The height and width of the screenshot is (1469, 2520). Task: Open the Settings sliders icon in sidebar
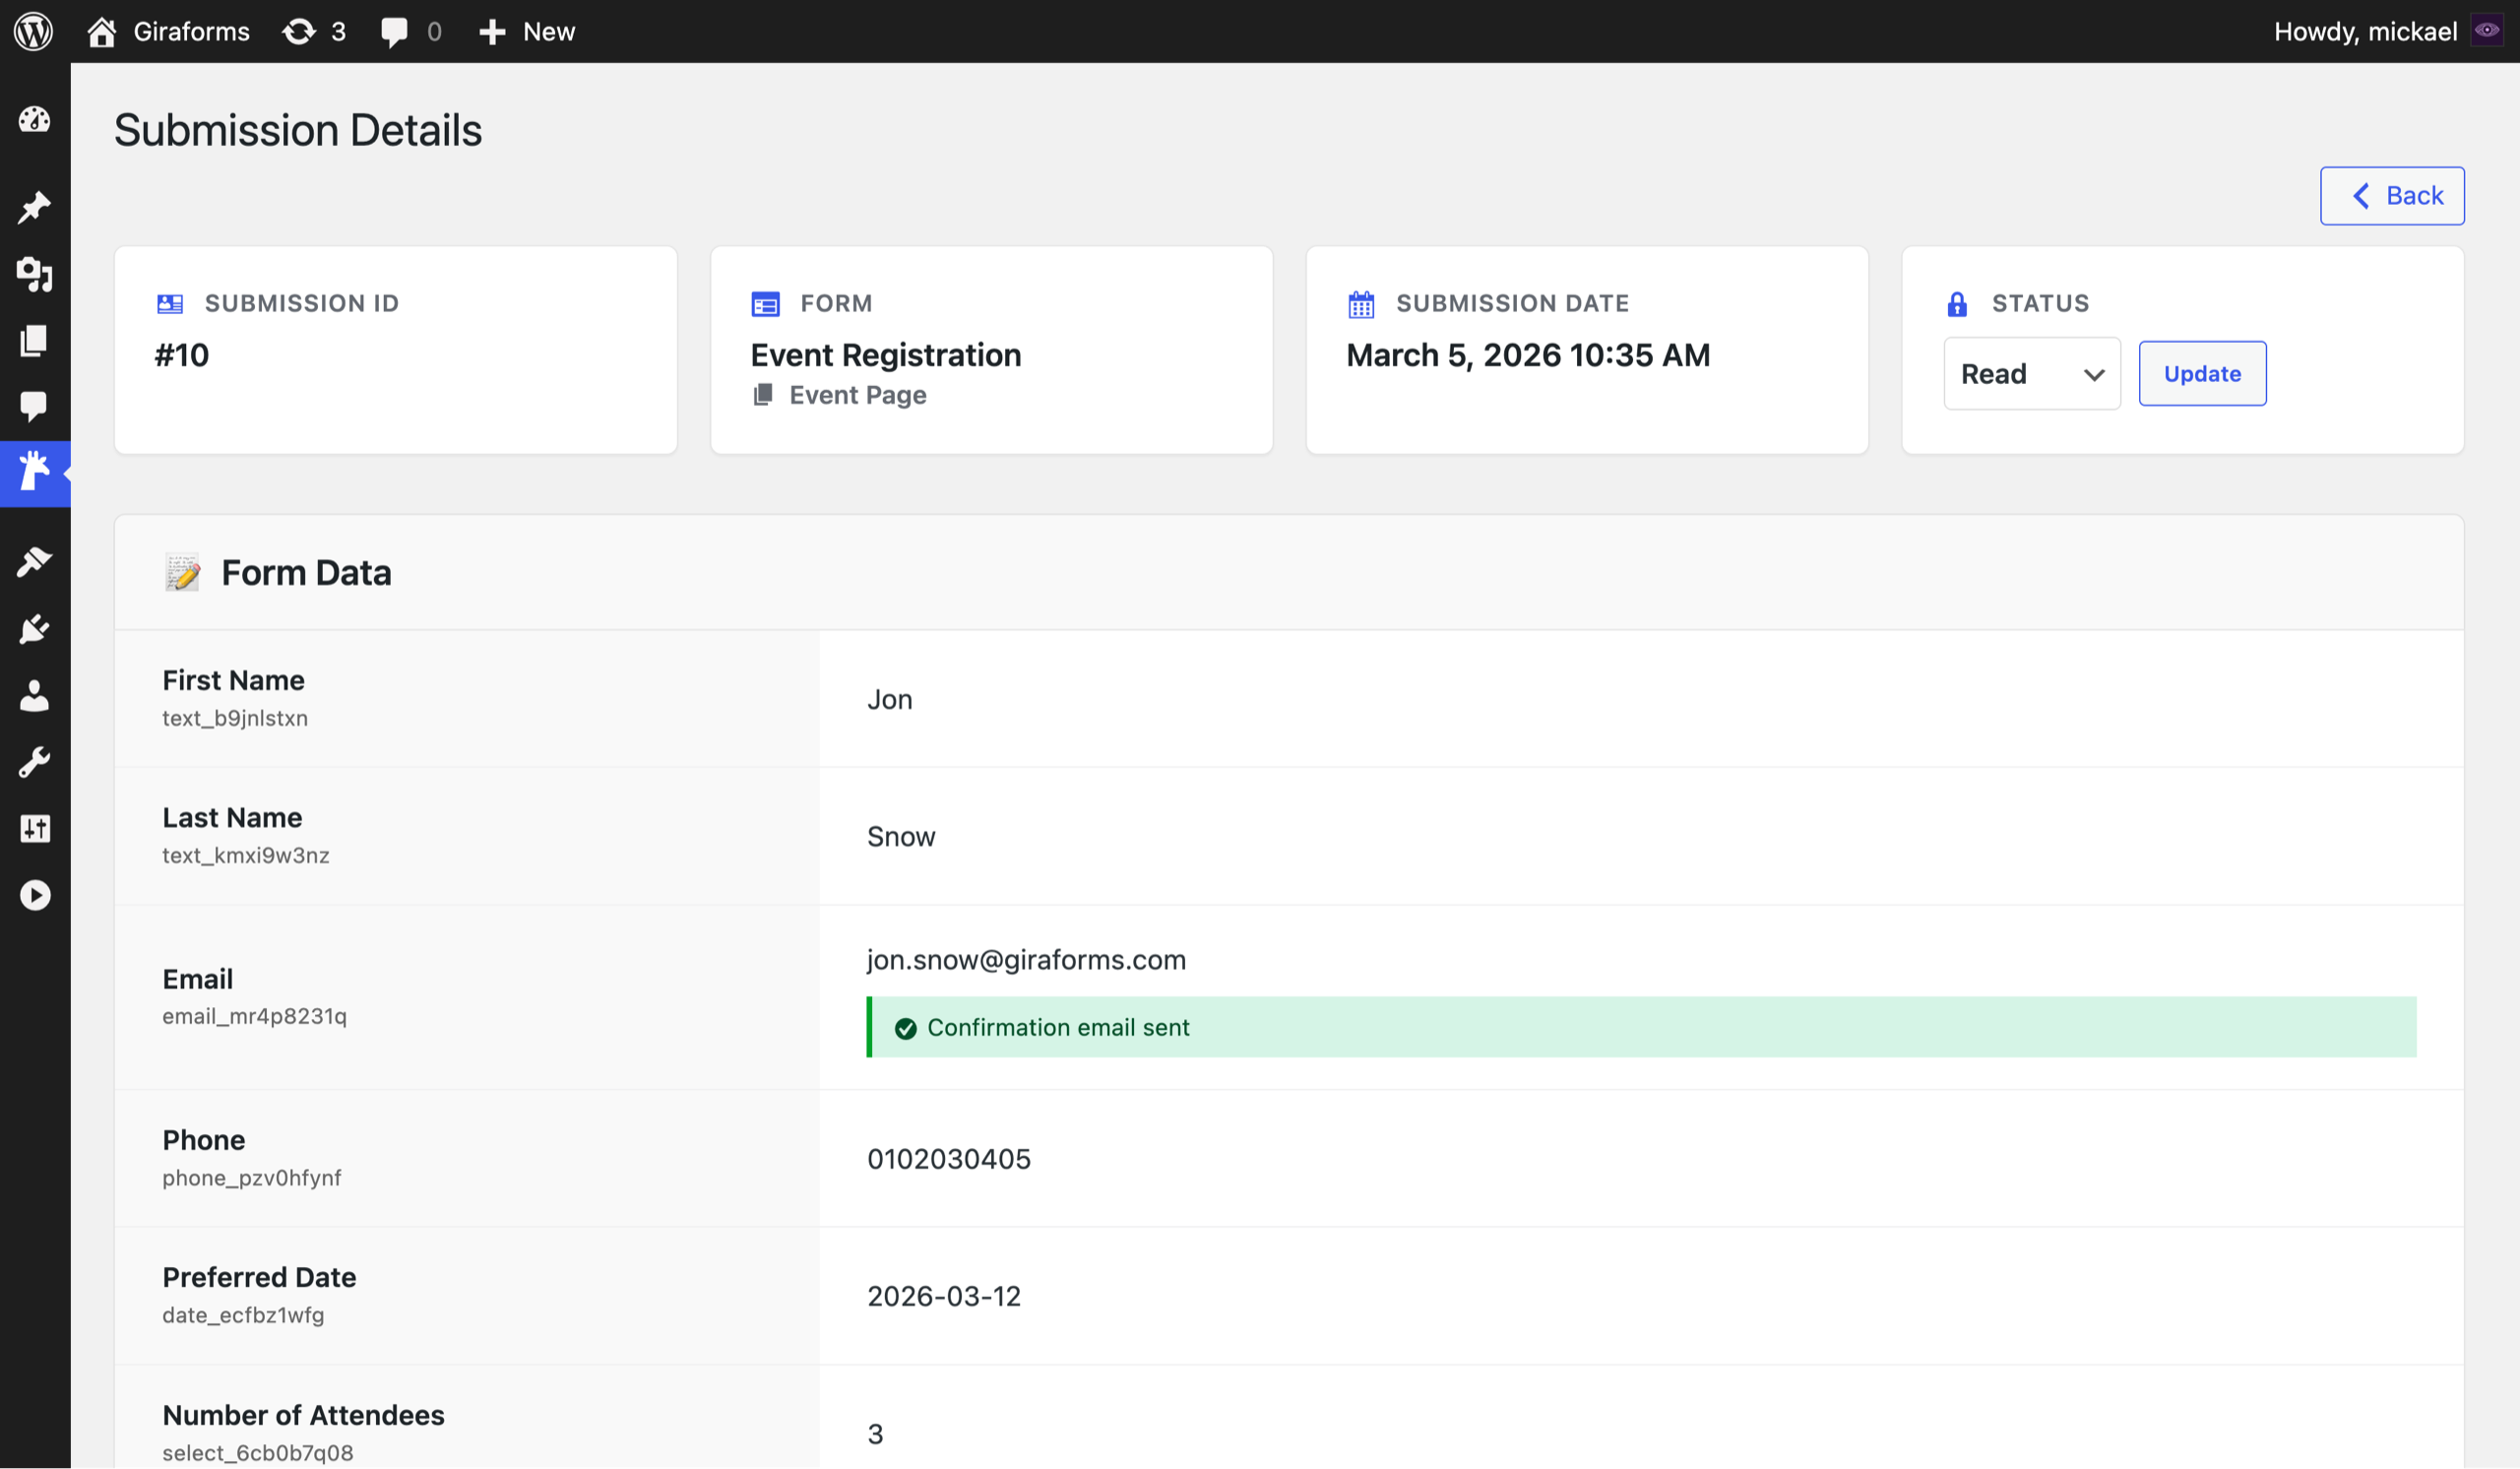(34, 828)
